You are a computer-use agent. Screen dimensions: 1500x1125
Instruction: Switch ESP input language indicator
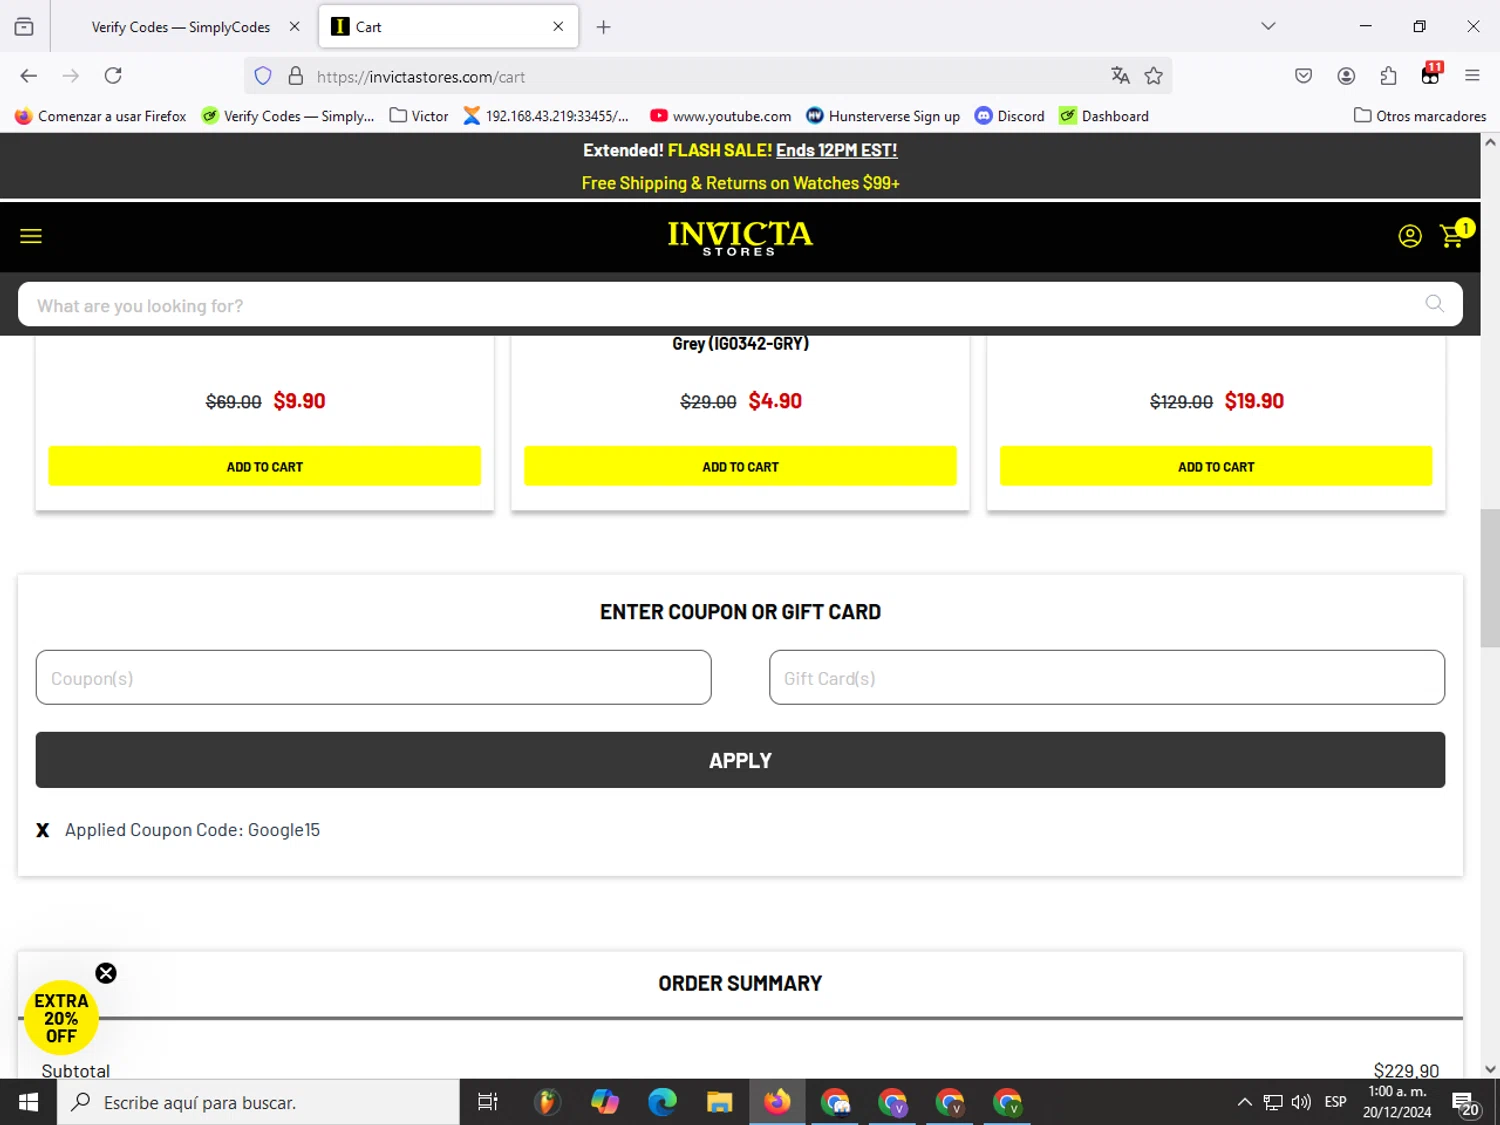(1335, 1102)
